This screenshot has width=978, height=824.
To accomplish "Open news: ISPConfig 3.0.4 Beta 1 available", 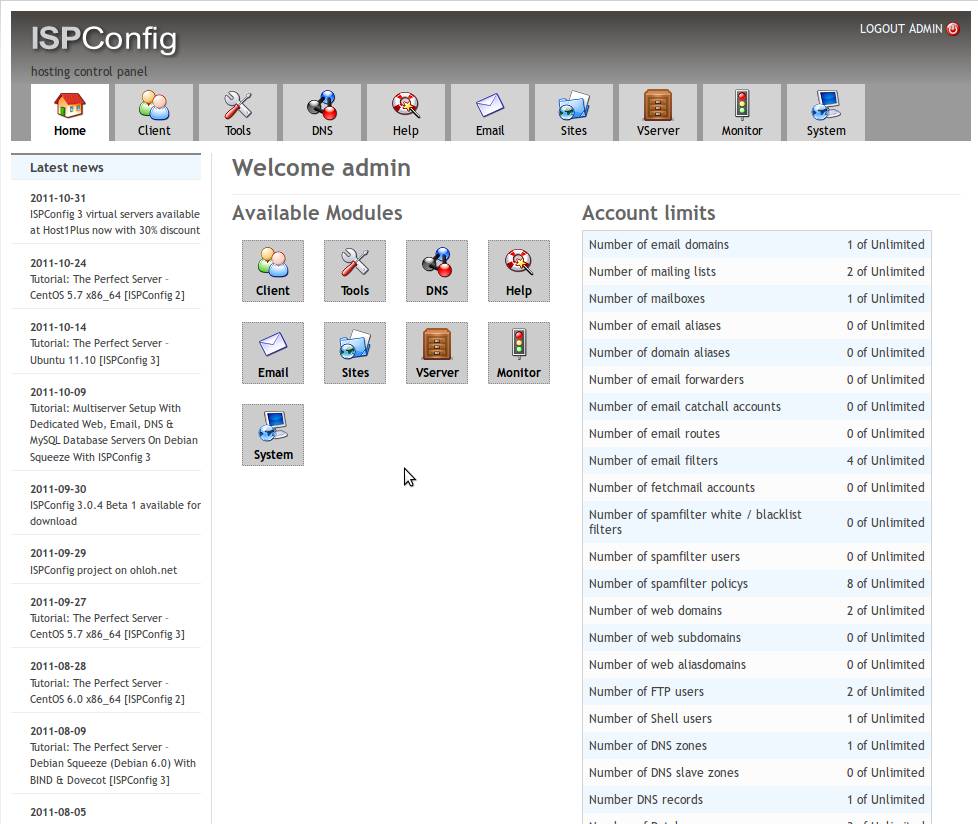I will [115, 513].
